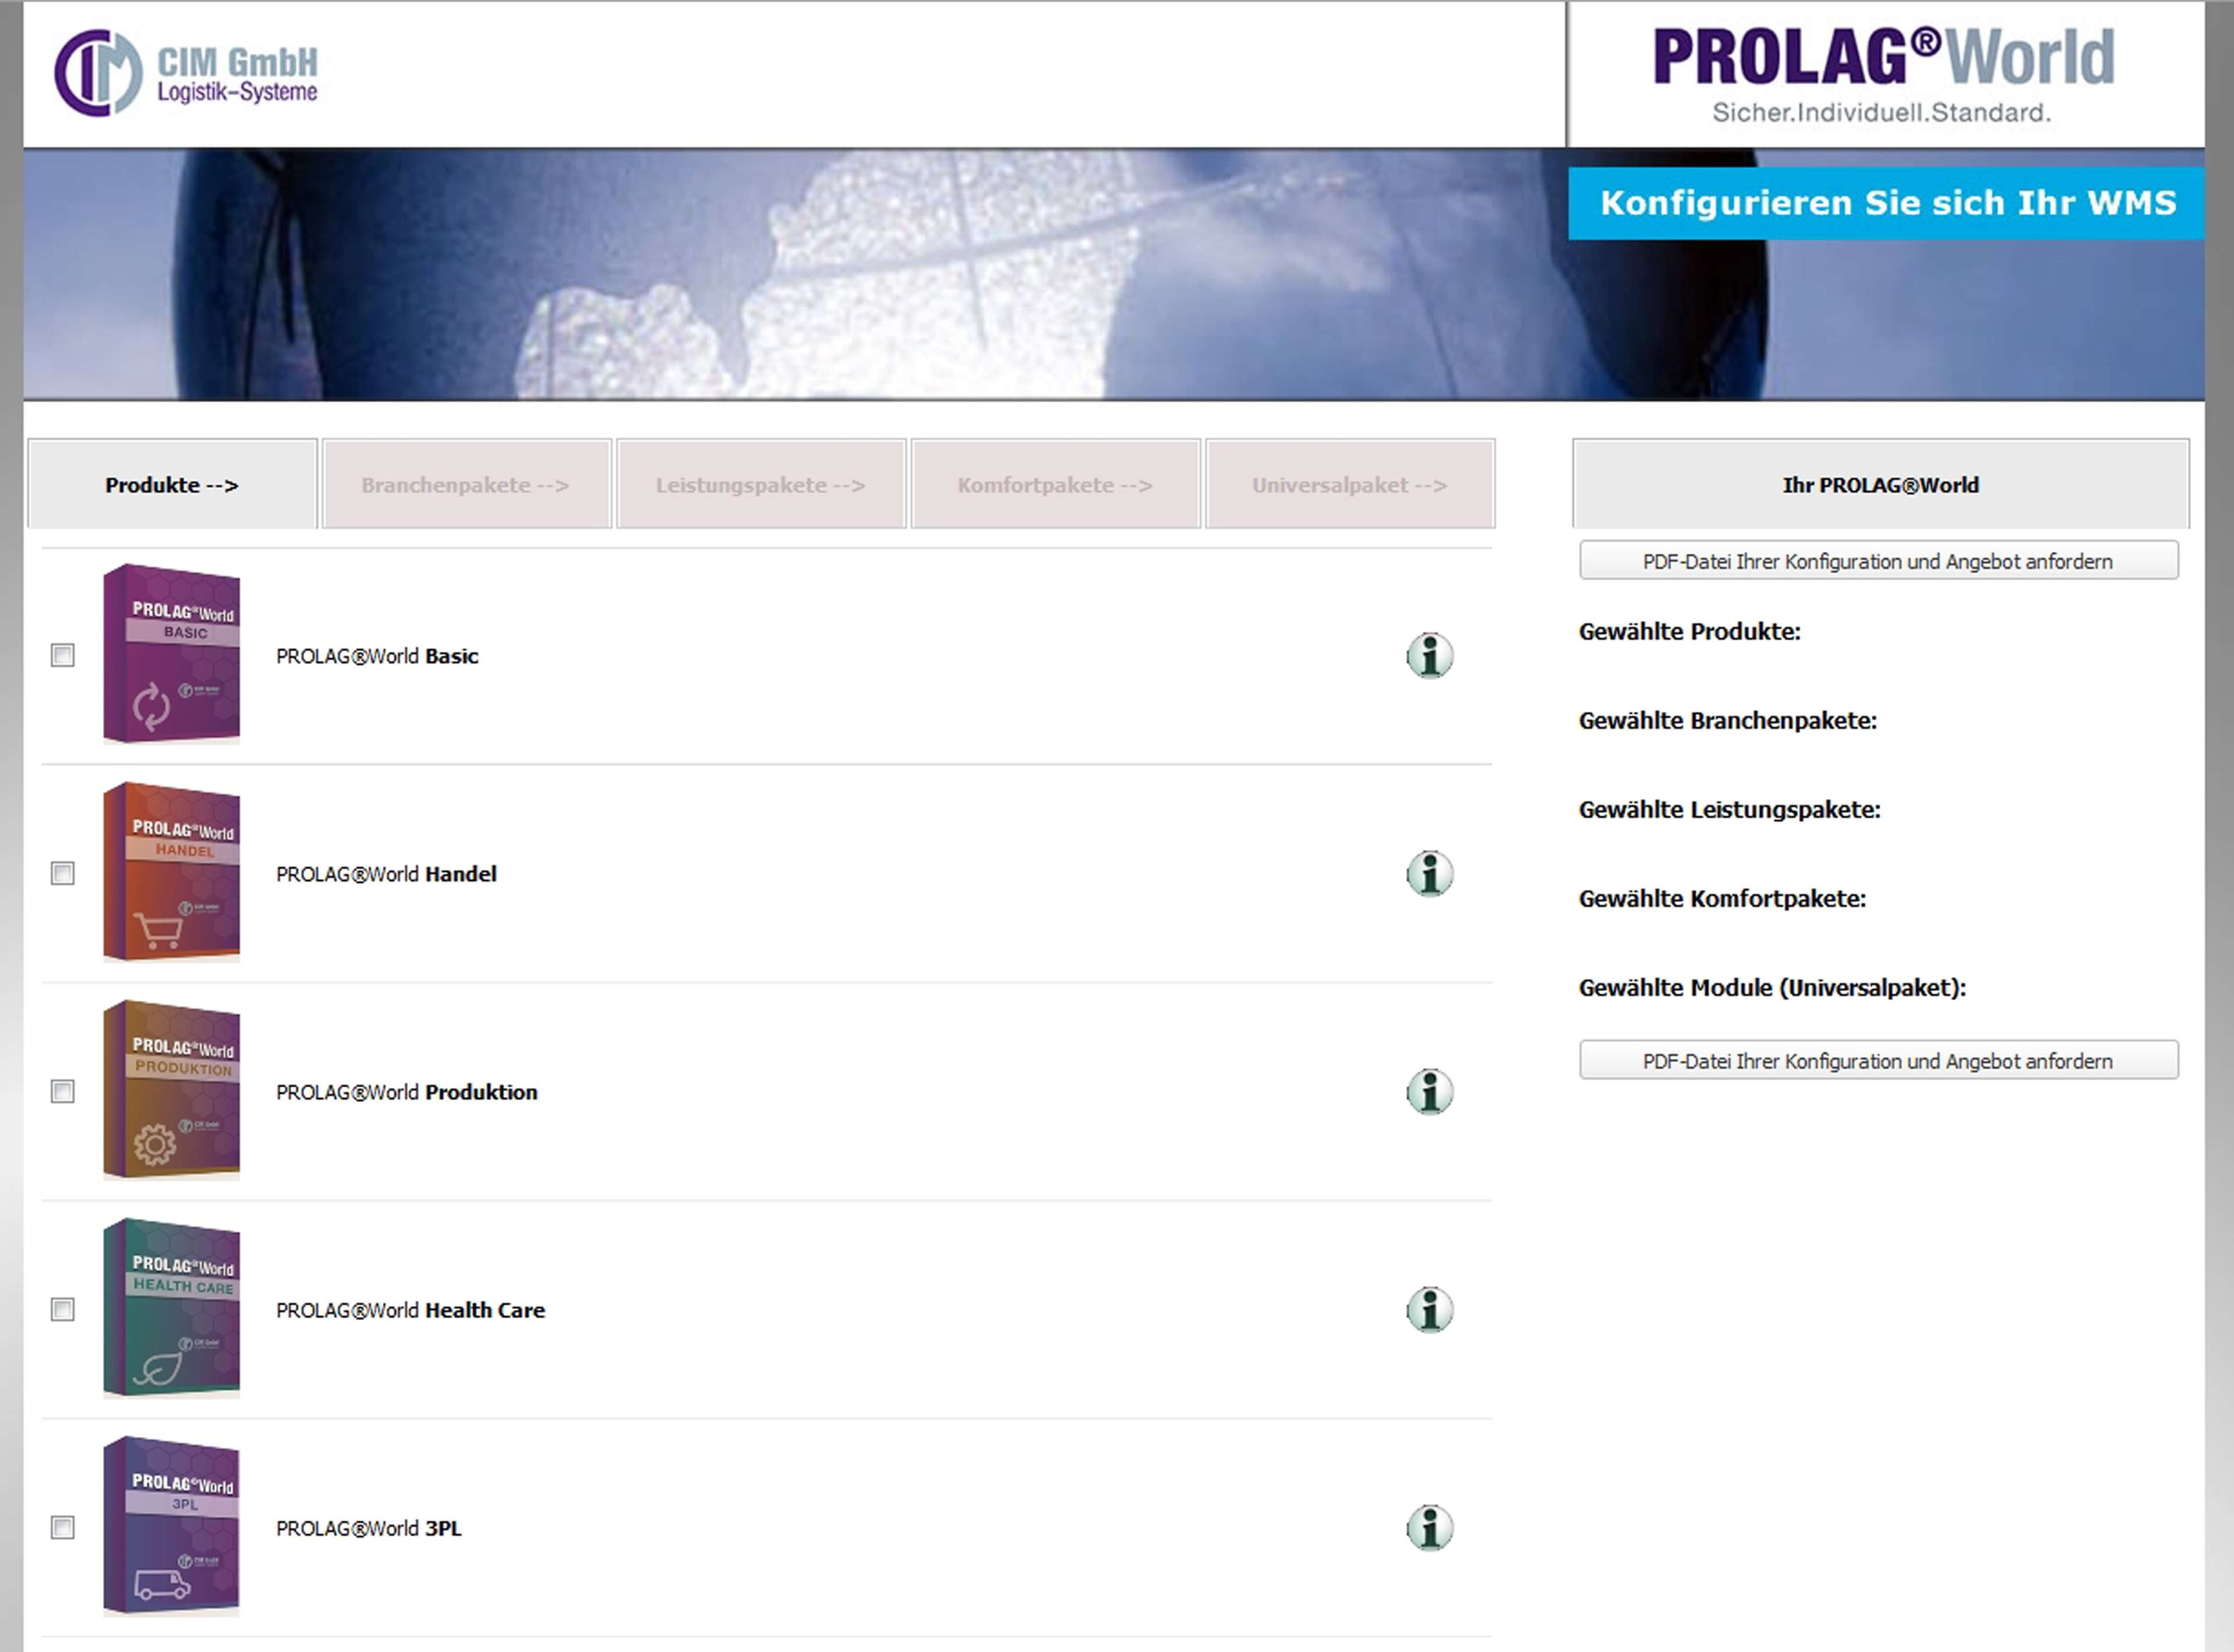Image resolution: width=2234 pixels, height=1652 pixels.
Task: Tick the PROLAG World Handel checkbox
Action: click(x=63, y=874)
